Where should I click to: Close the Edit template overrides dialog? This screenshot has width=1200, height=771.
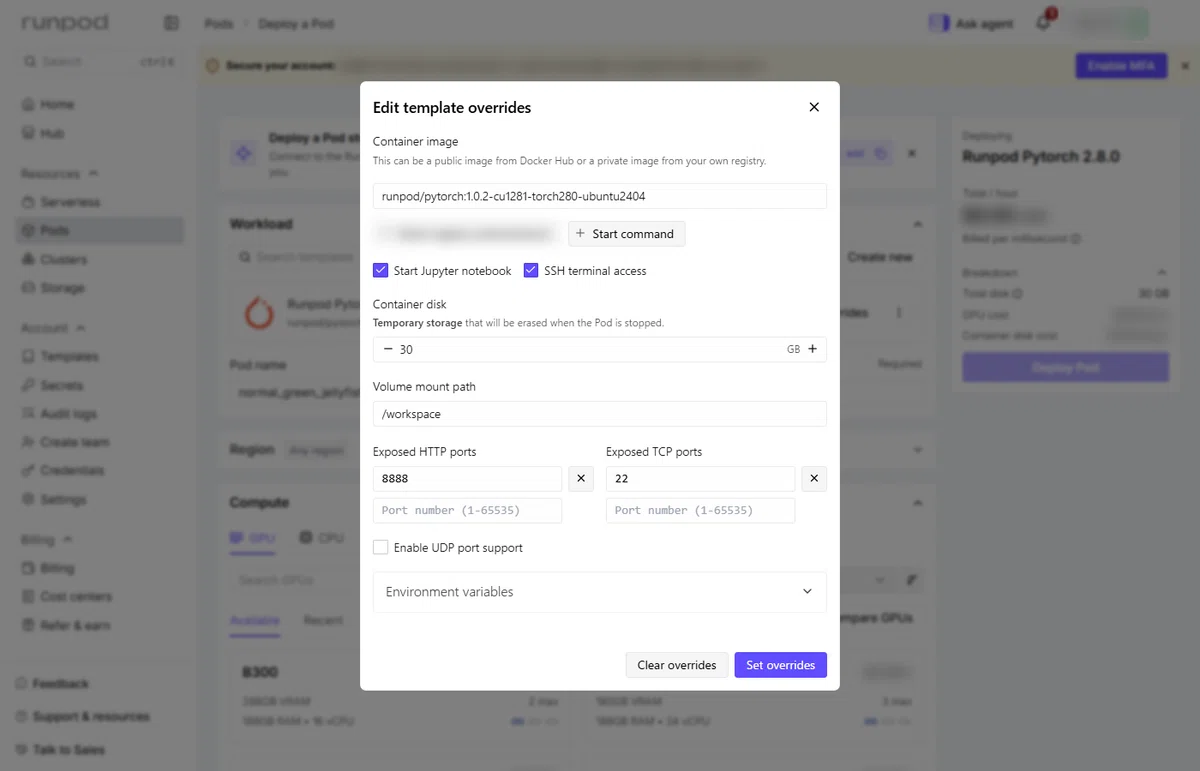(x=814, y=107)
